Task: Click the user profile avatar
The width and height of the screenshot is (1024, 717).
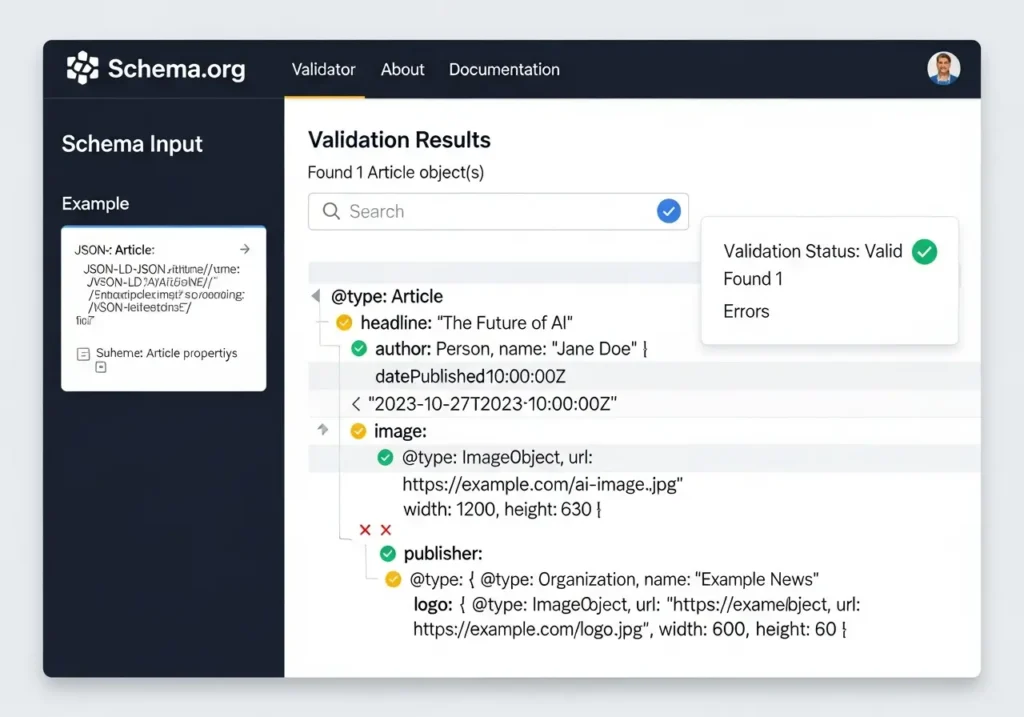Action: [x=942, y=69]
